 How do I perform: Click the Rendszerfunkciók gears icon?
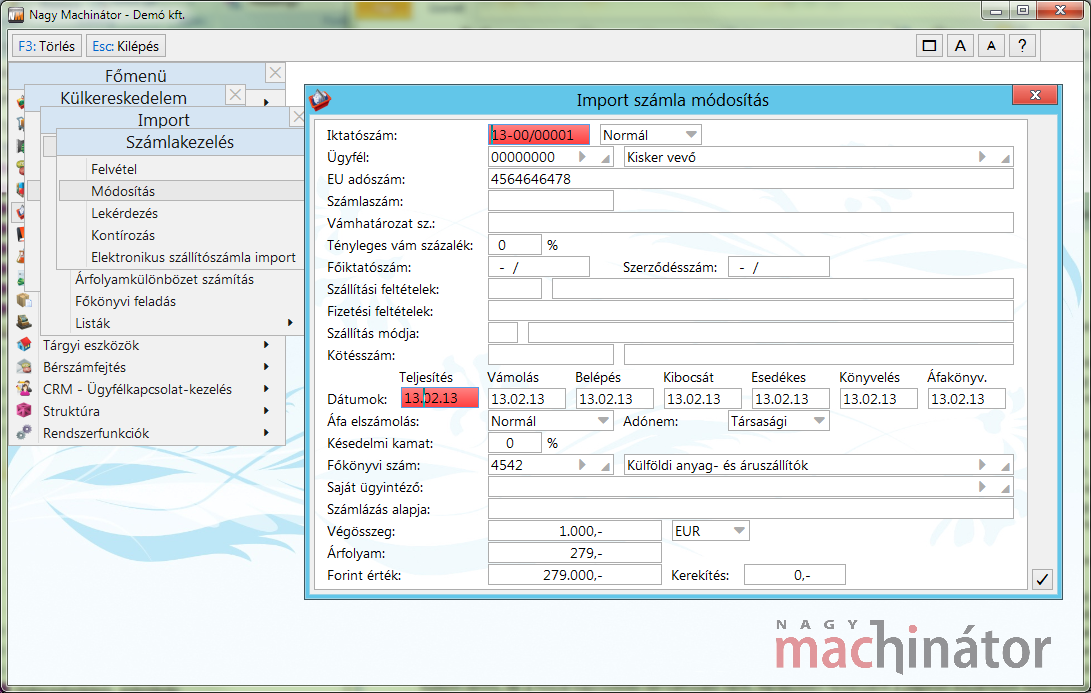tap(24, 433)
